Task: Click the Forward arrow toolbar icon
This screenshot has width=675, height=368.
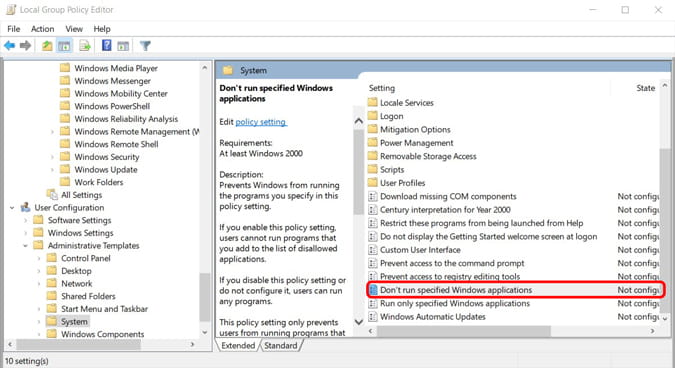Action: 25,45
